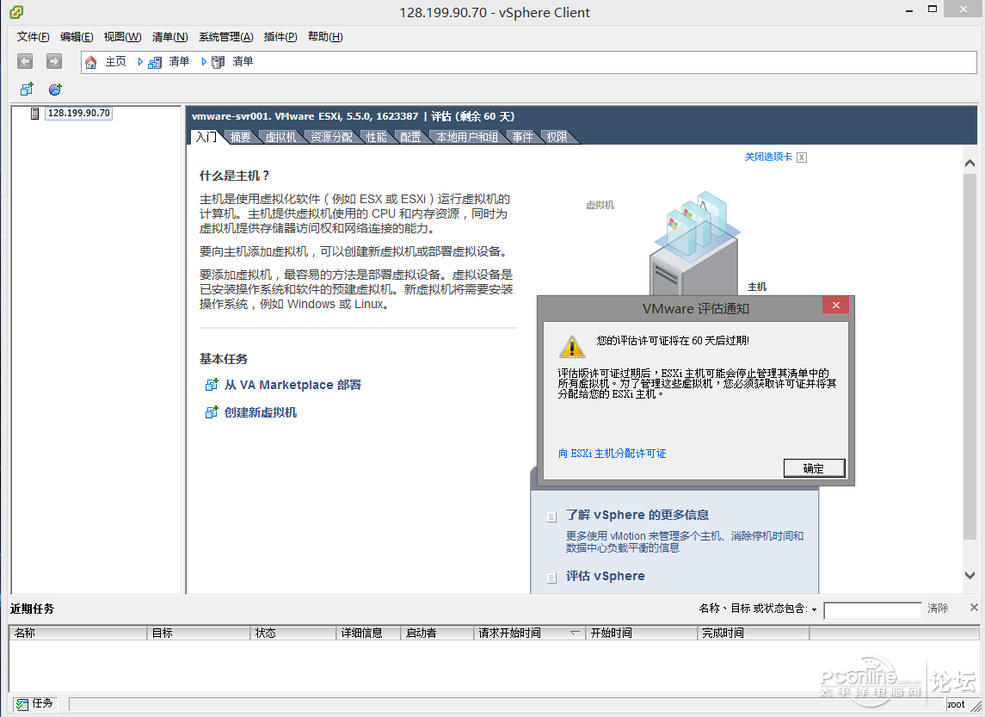
Task: Click the 清除 filter button
Action: pyautogui.click(x=938, y=608)
